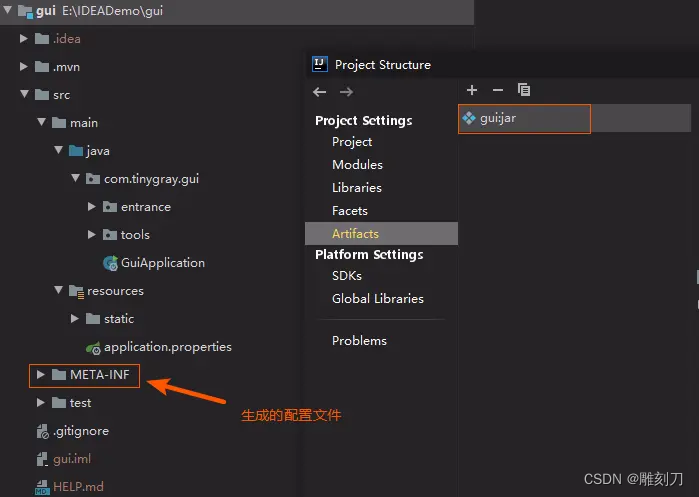This screenshot has height=497, width=699.
Task: Go back with the left arrow
Action: [320, 92]
